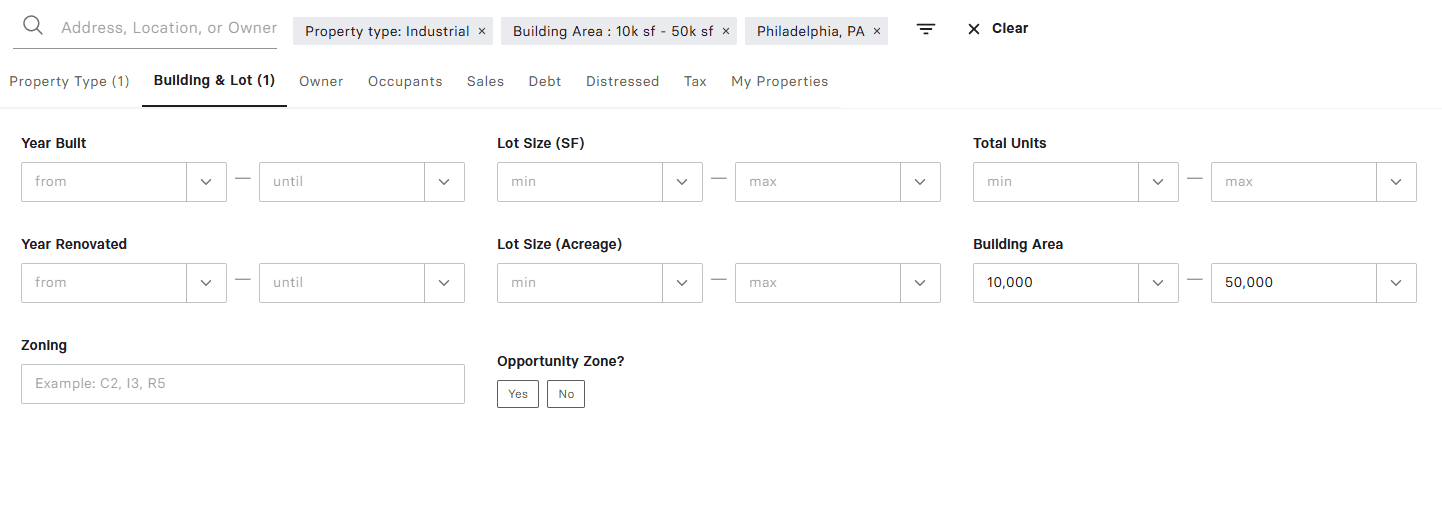Focus the Zoning text field
Image resolution: width=1442 pixels, height=519 pixels.
[x=242, y=384]
